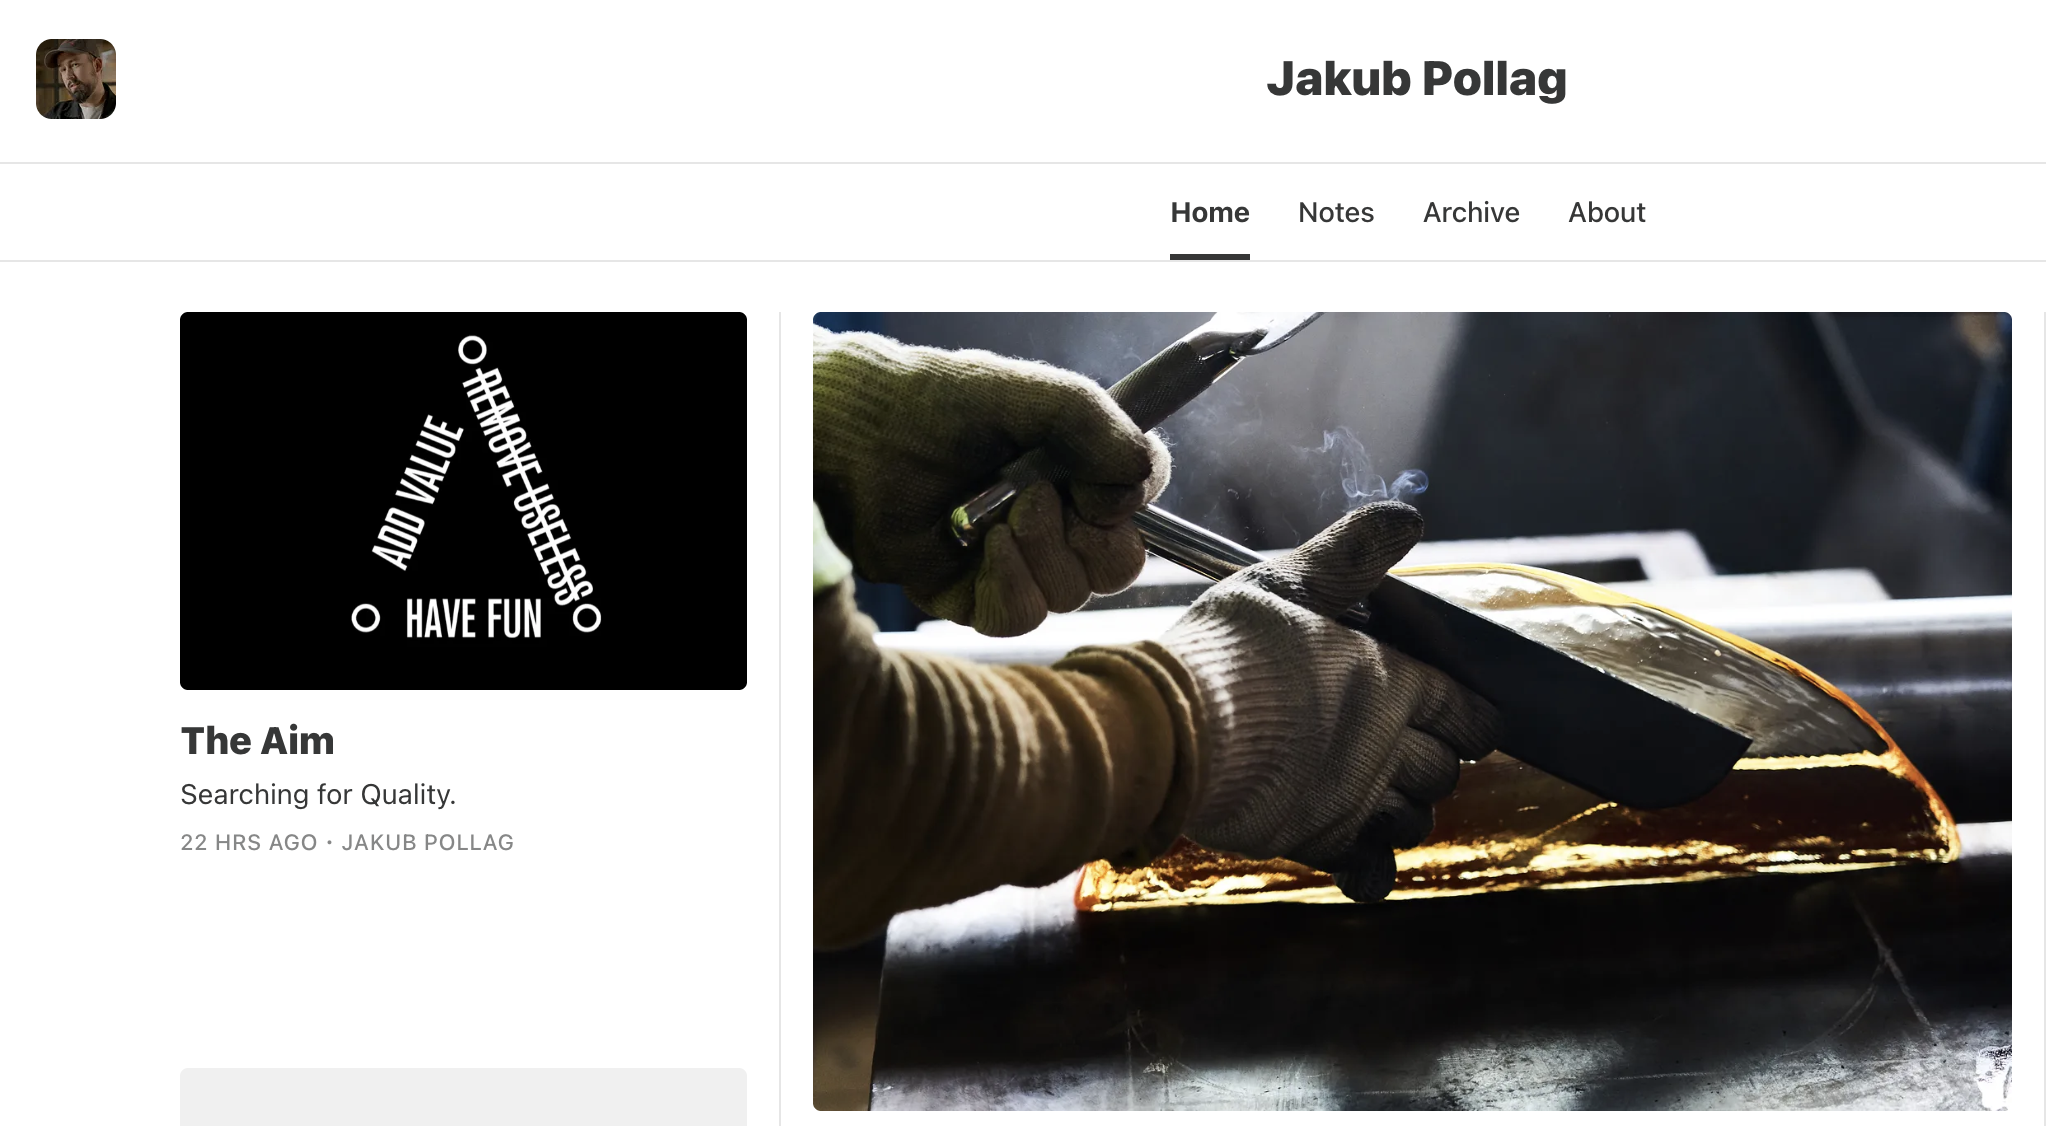Switch to the Notes tab

click(1336, 212)
